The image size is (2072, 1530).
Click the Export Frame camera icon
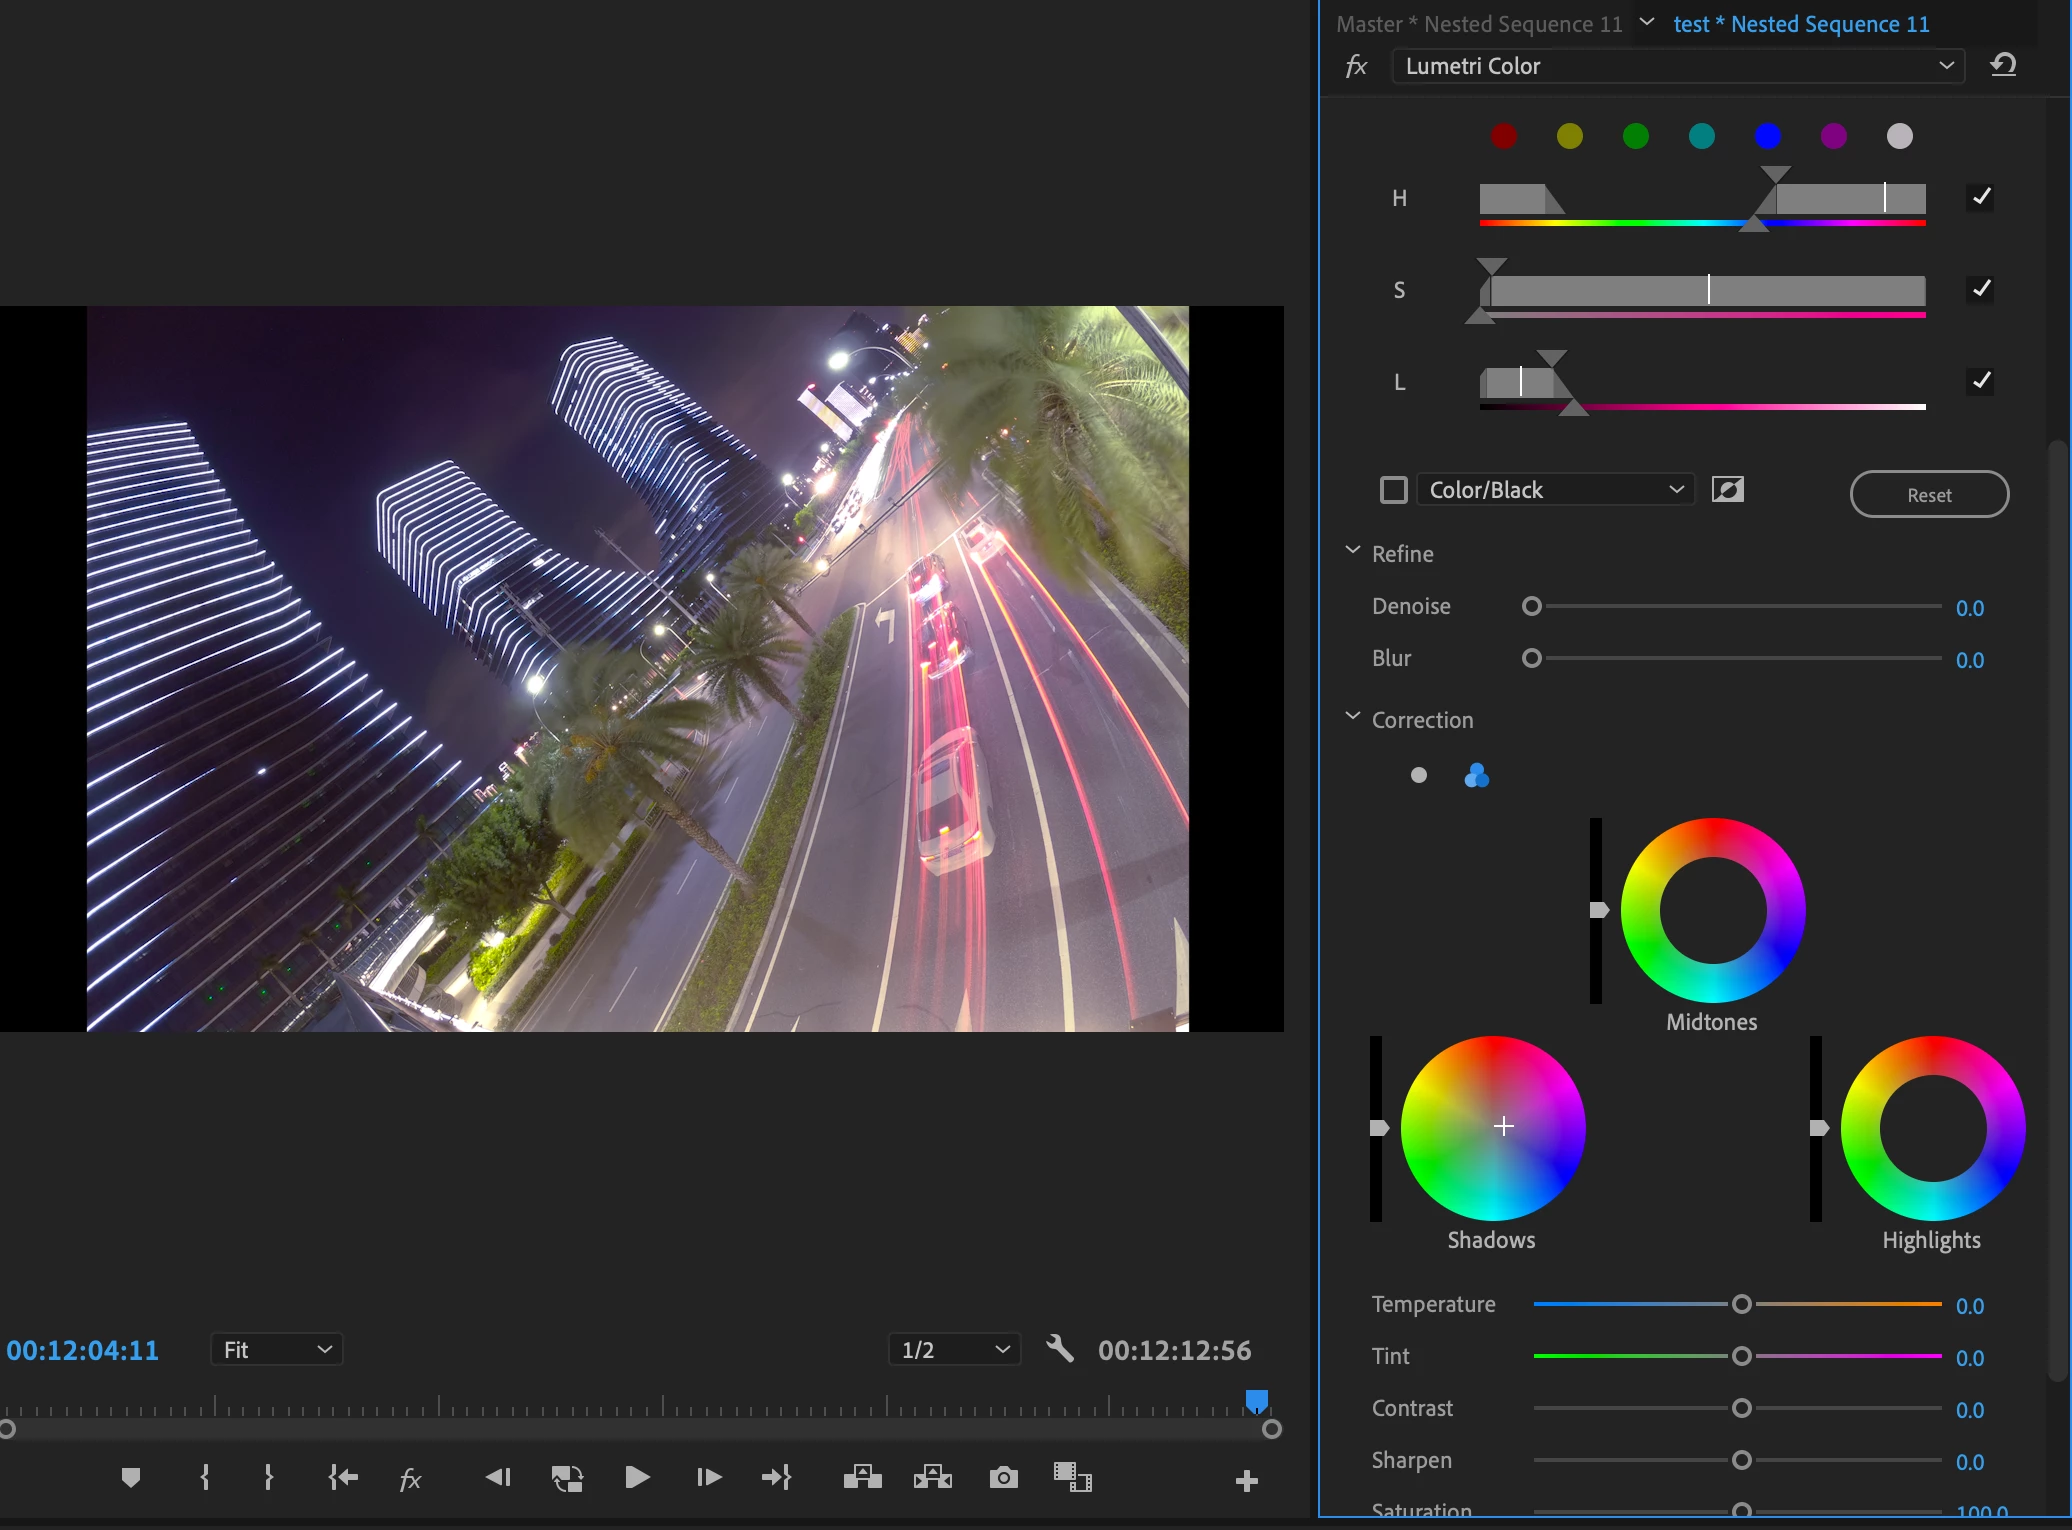1003,1477
